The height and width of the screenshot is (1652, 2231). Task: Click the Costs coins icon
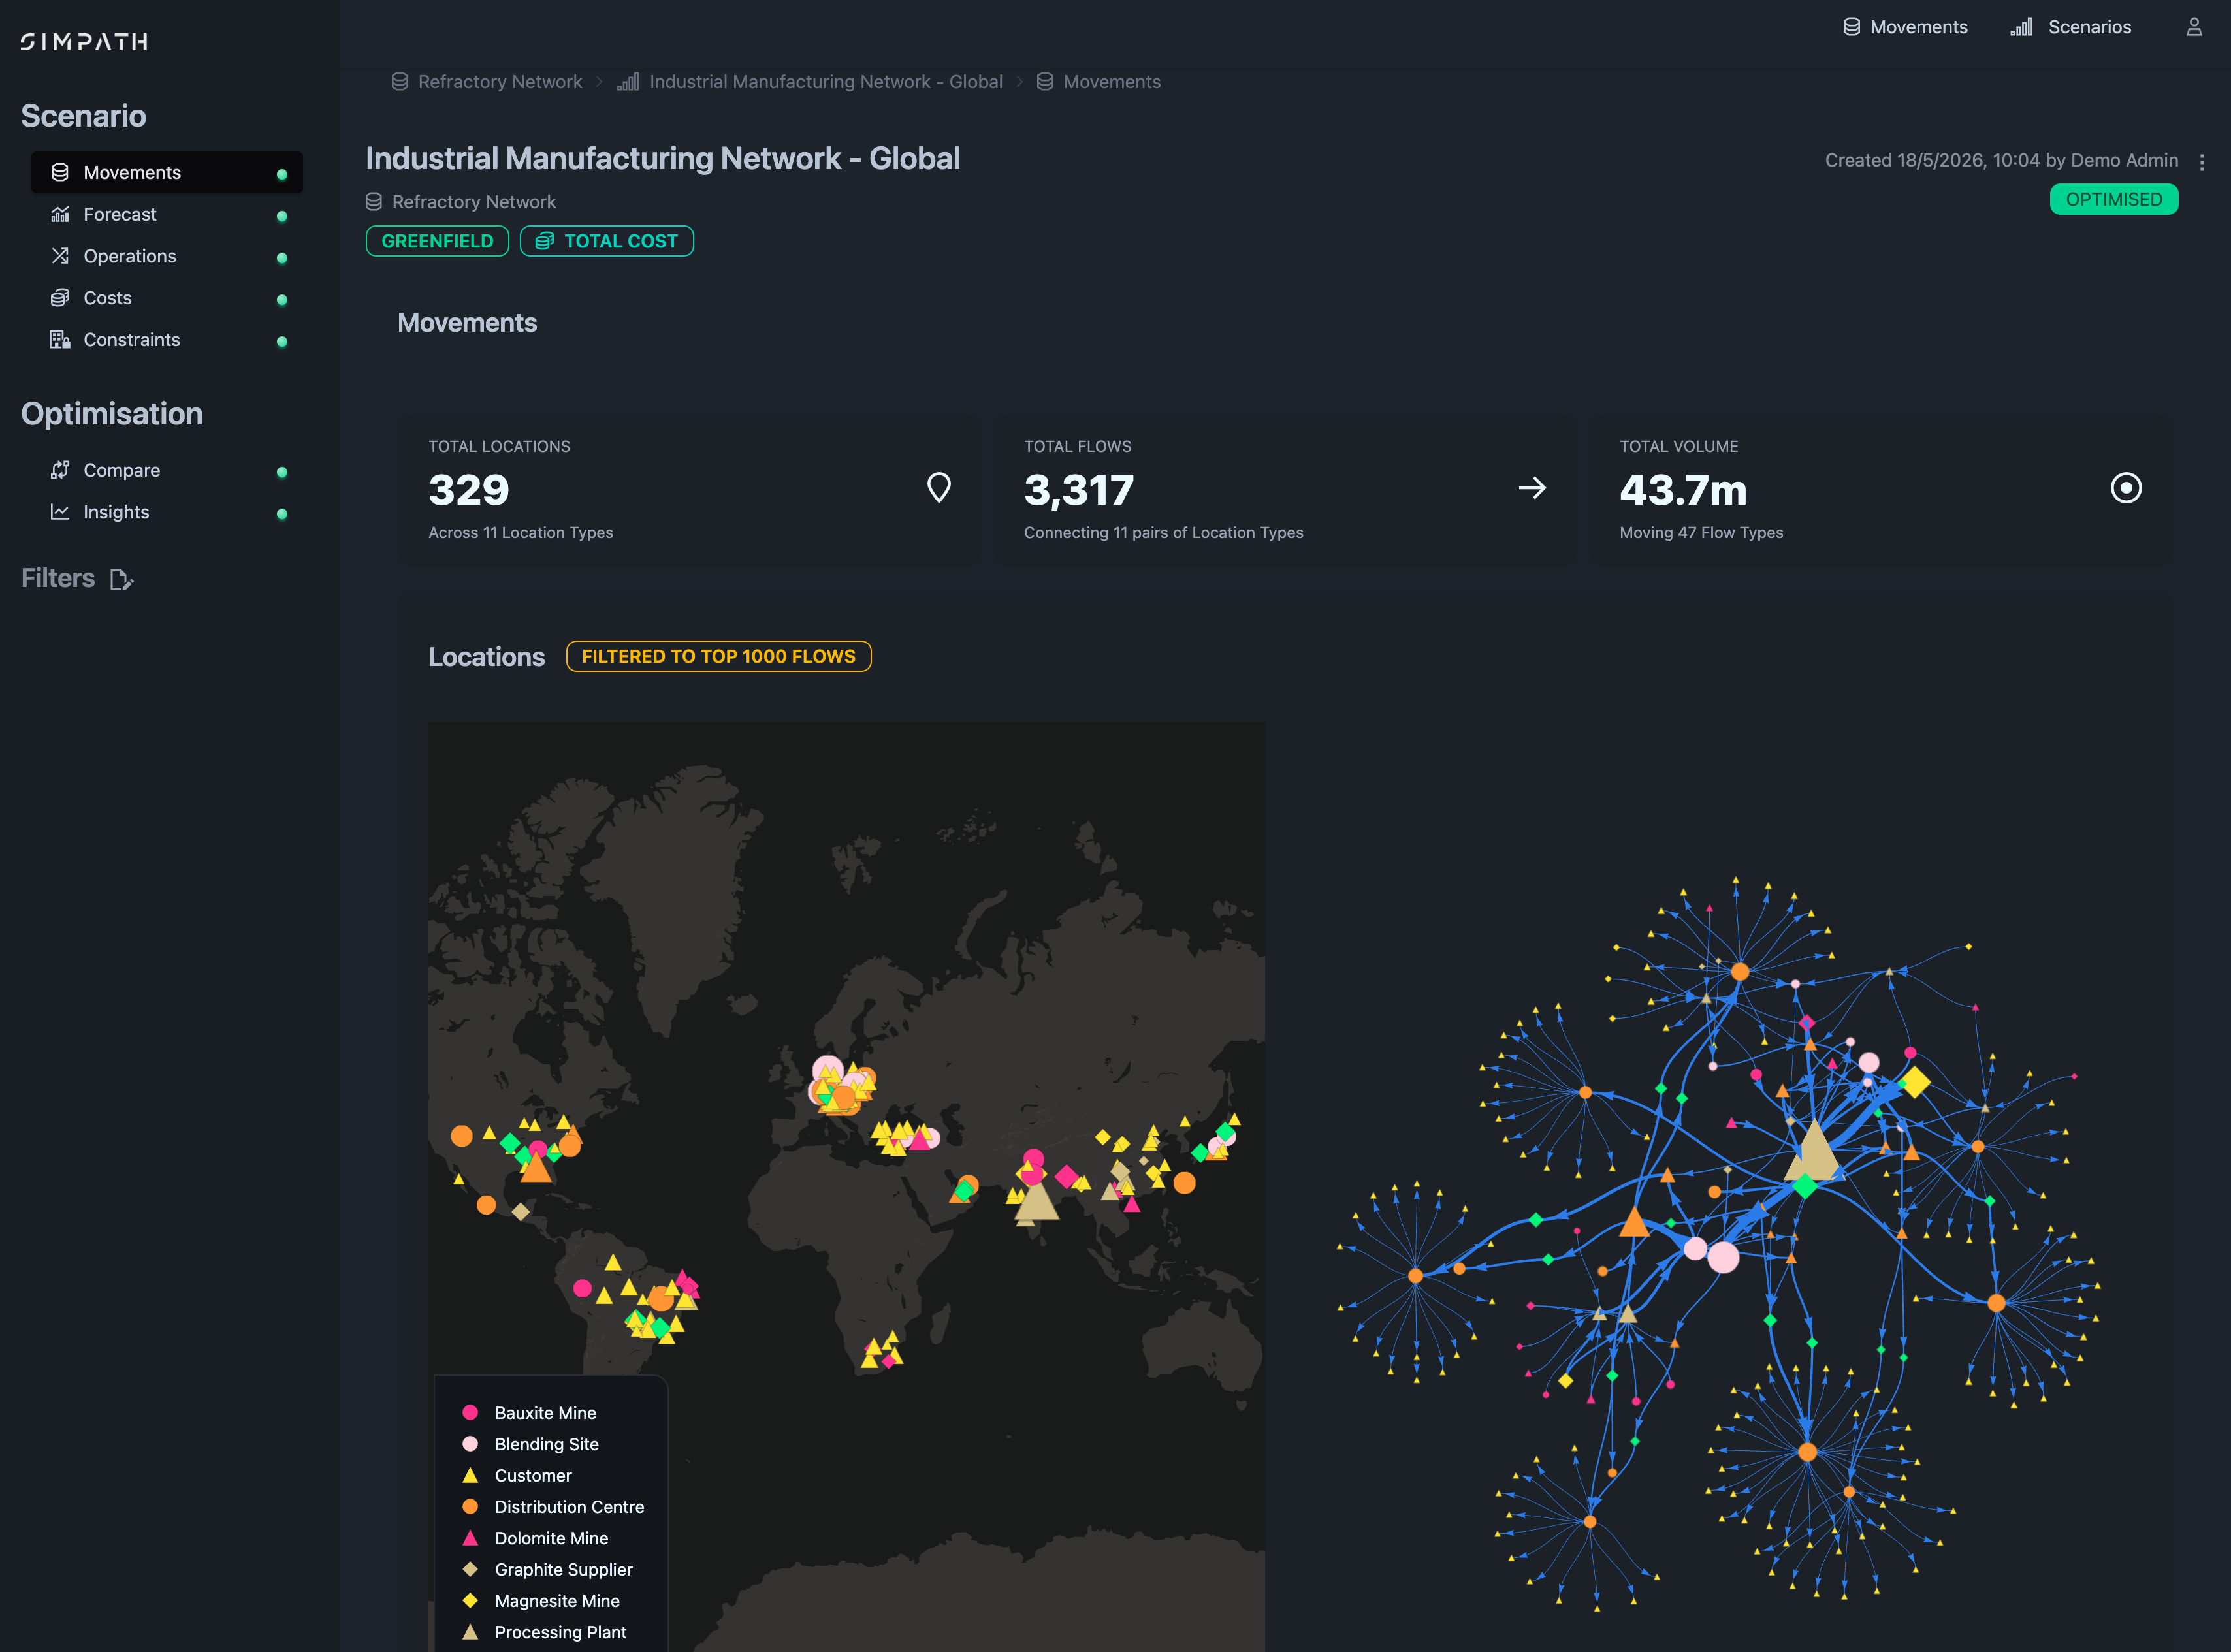click(x=60, y=298)
